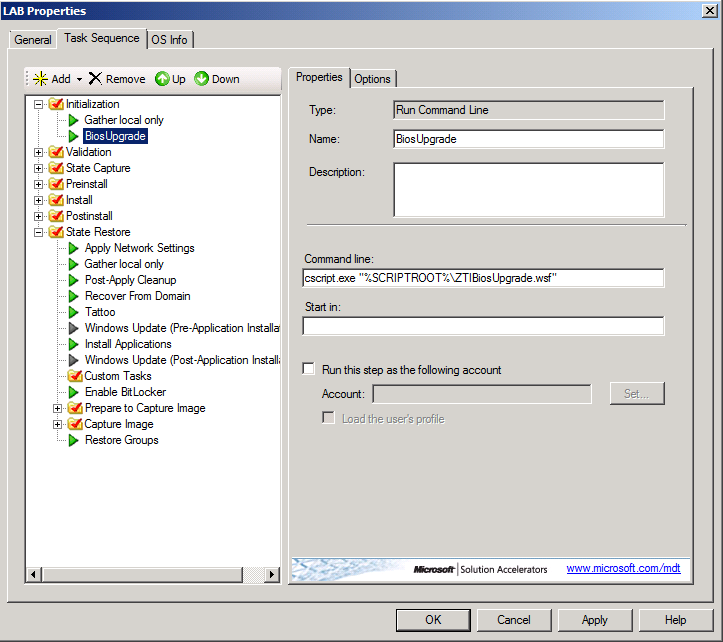This screenshot has height=642, width=723.
Task: Toggle the Load the user's profile checkbox
Action: [329, 418]
